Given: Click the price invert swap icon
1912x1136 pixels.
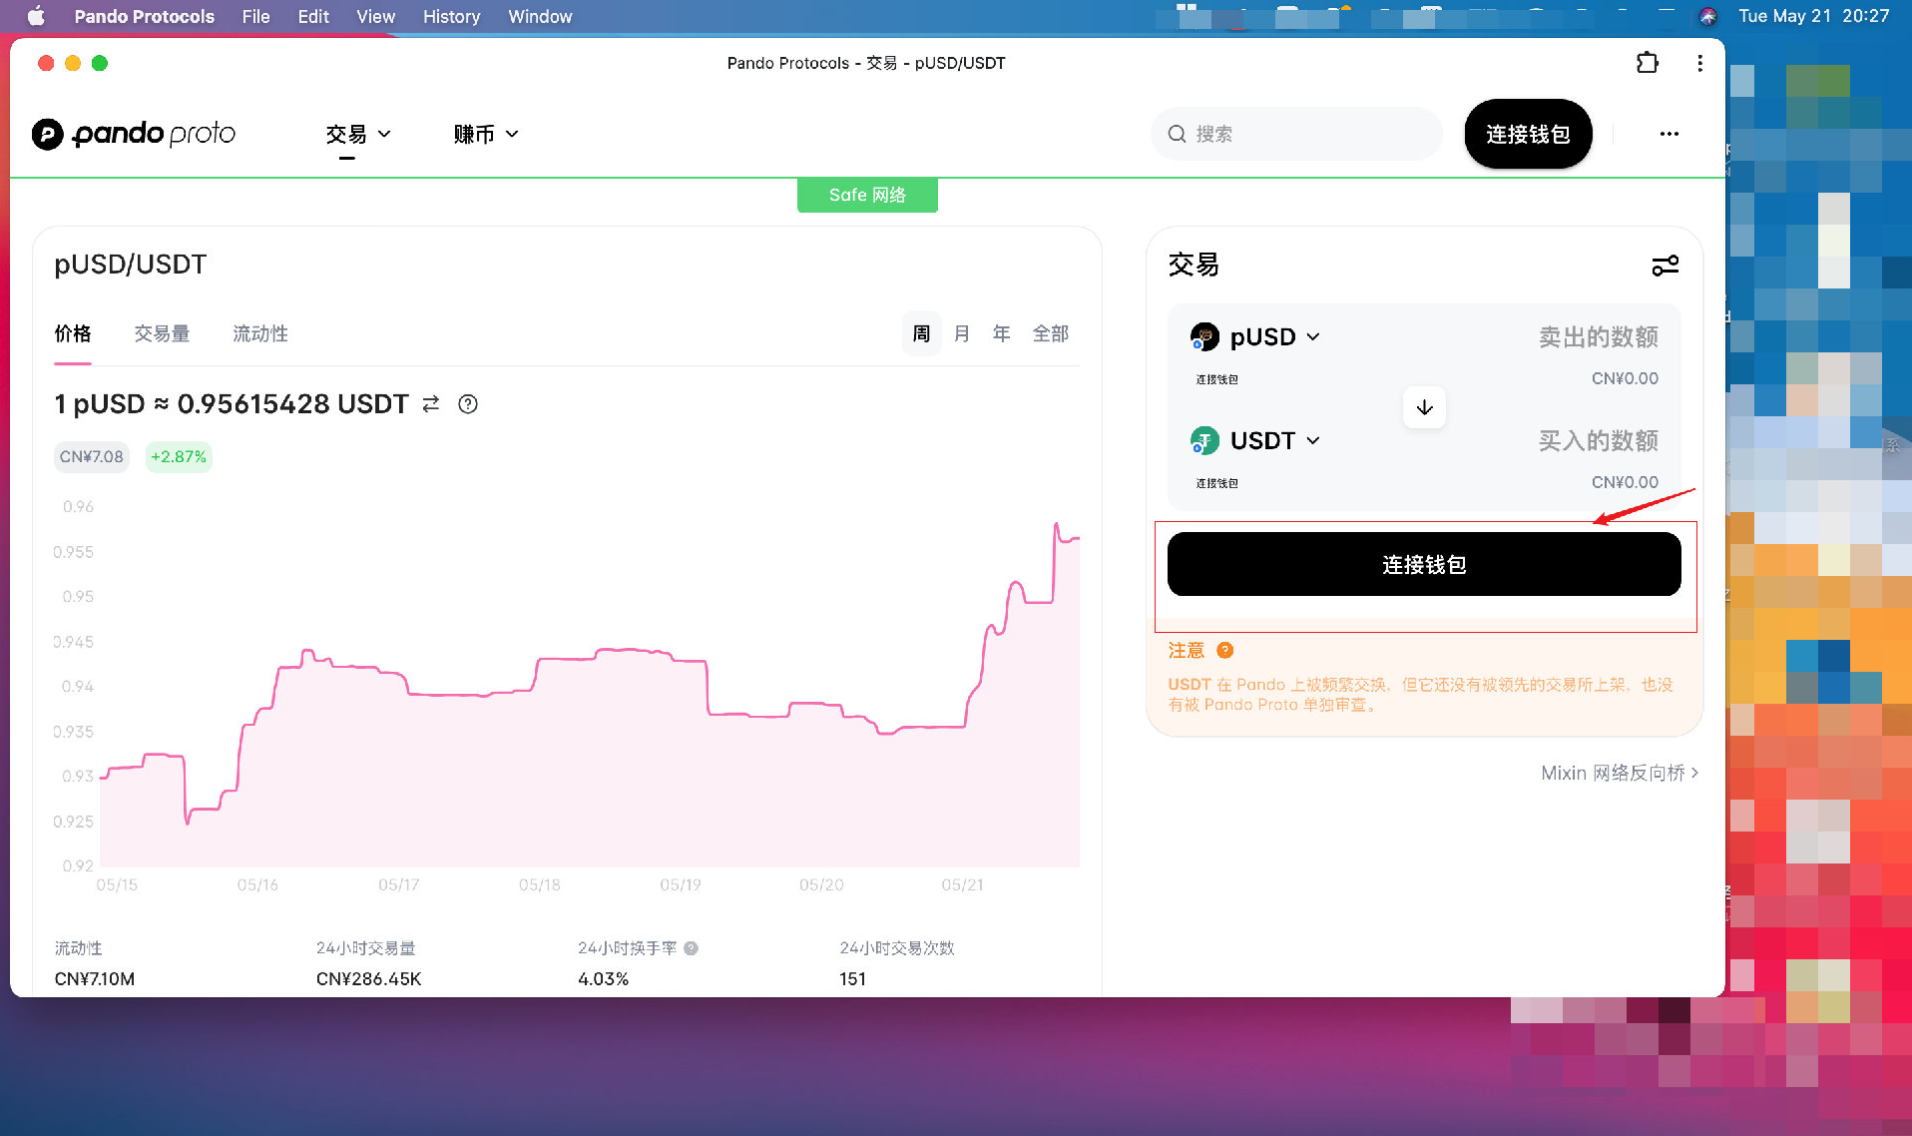Looking at the screenshot, I should (431, 404).
